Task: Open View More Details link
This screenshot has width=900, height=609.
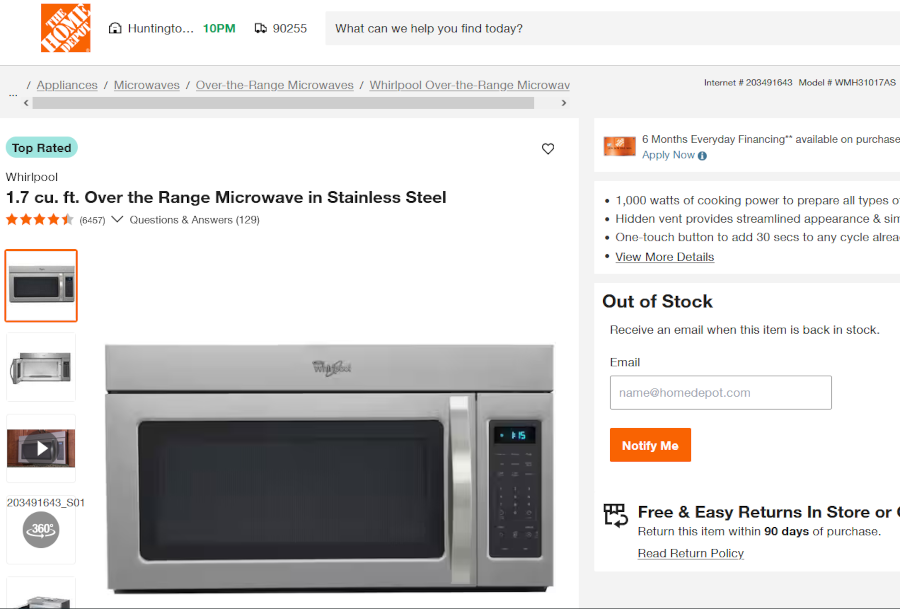Action: [x=665, y=257]
